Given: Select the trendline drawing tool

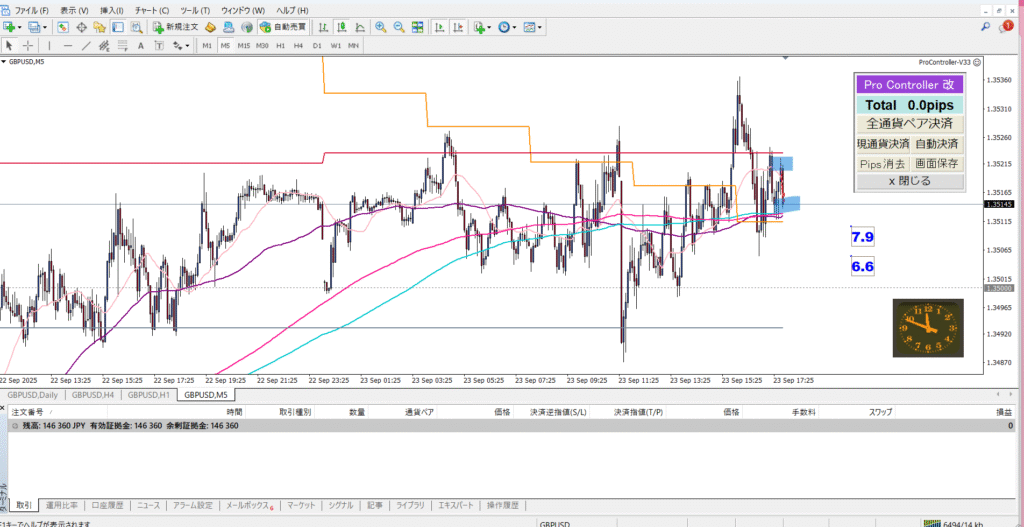Looking at the screenshot, I should coord(86,46).
